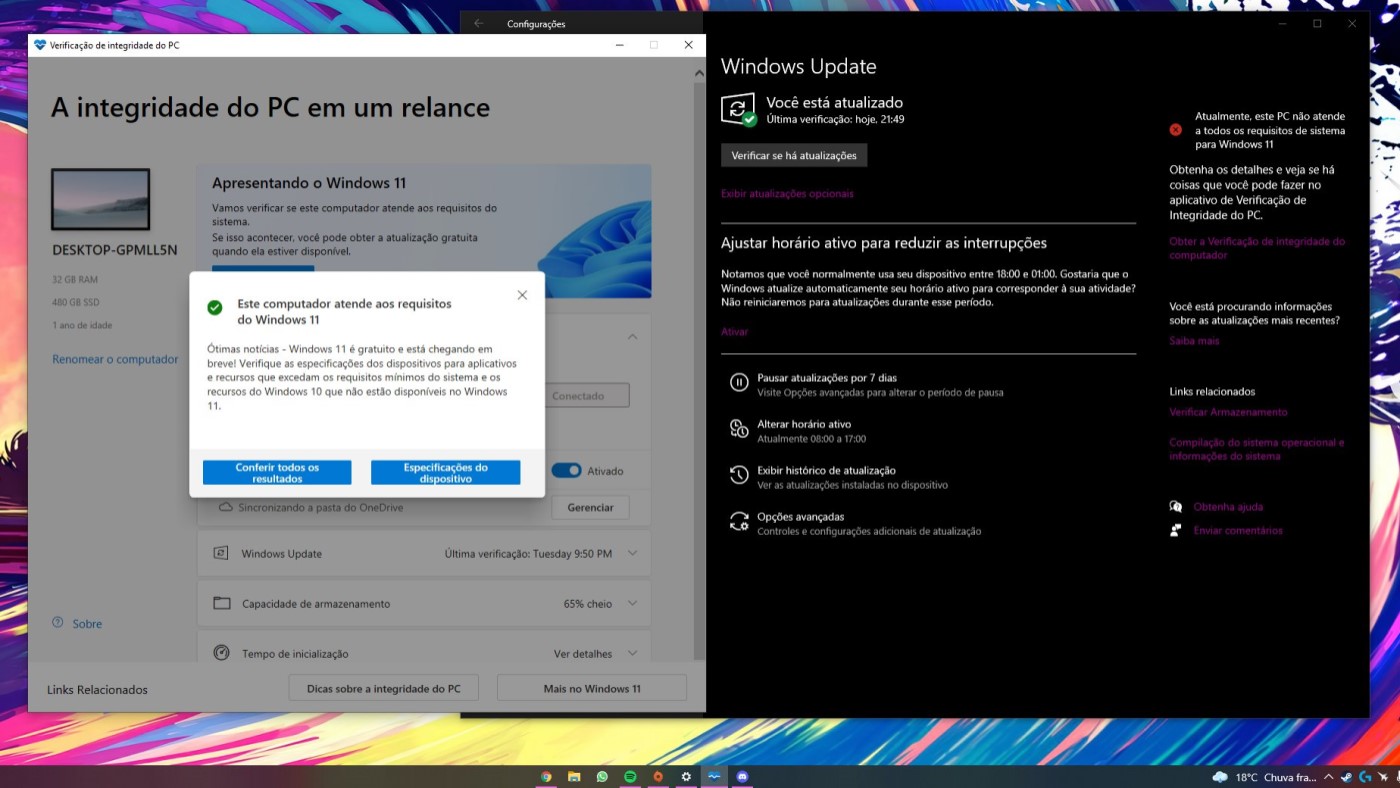Screen dimensions: 1400x788
Task: Click the Logitech G tray icon
Action: [1365, 777]
